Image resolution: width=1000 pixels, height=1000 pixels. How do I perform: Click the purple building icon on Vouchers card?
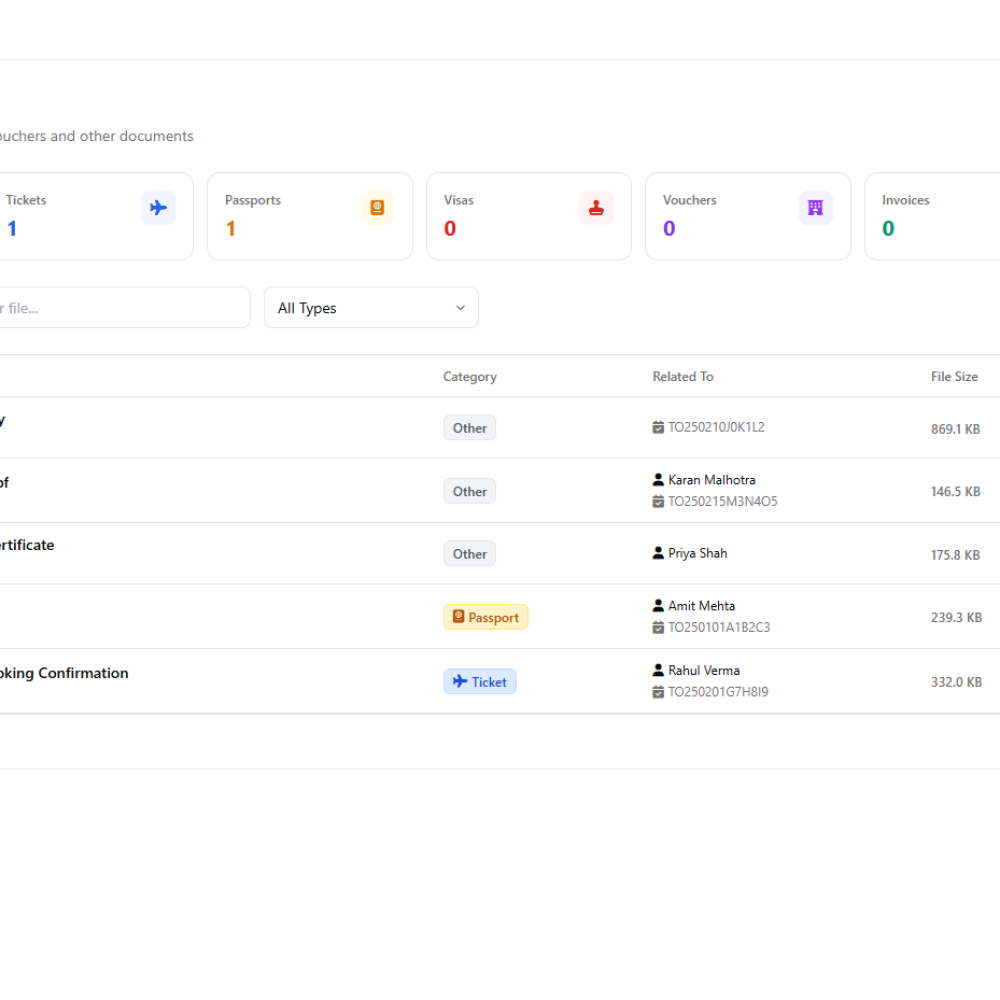816,207
